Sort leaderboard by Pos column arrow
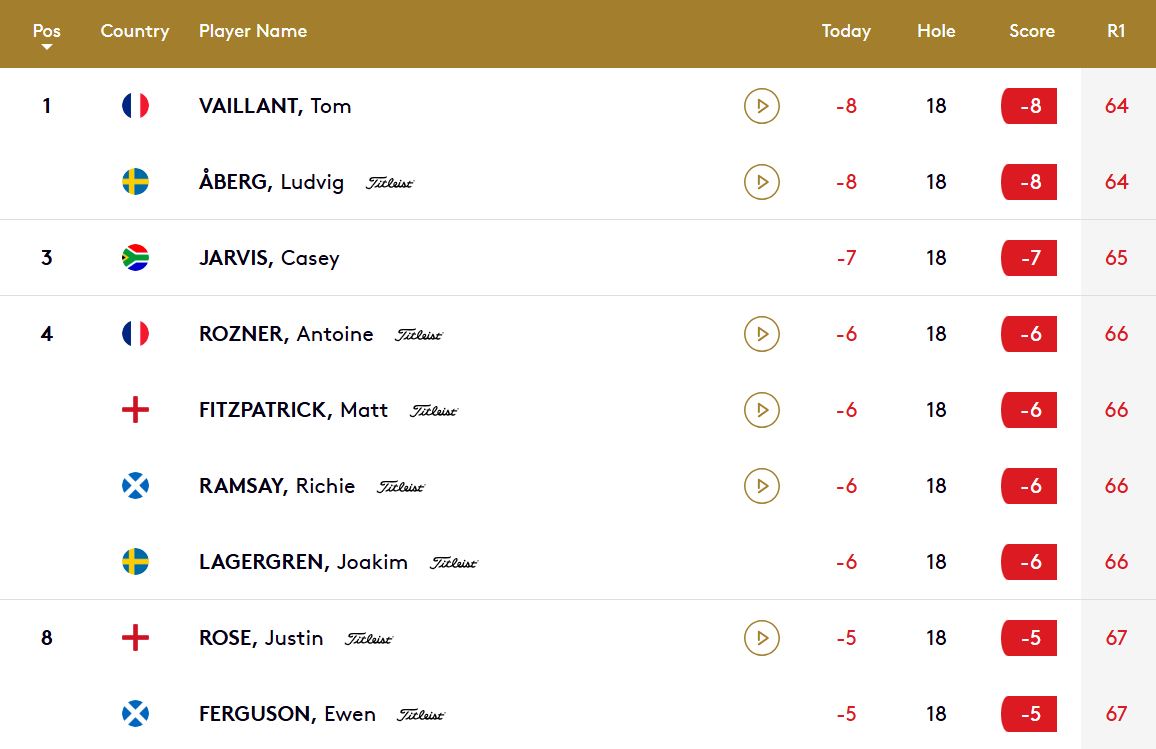Viewport: 1156px width, 749px height. (46, 47)
